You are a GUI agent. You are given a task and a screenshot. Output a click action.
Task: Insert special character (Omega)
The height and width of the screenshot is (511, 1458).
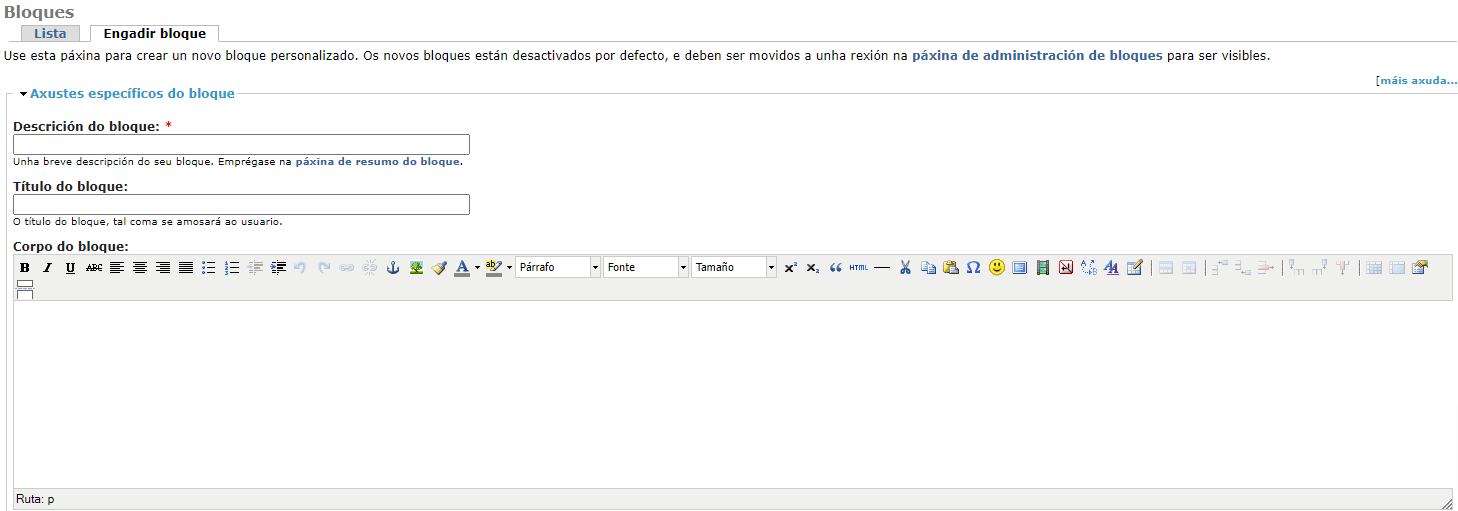[x=973, y=267]
